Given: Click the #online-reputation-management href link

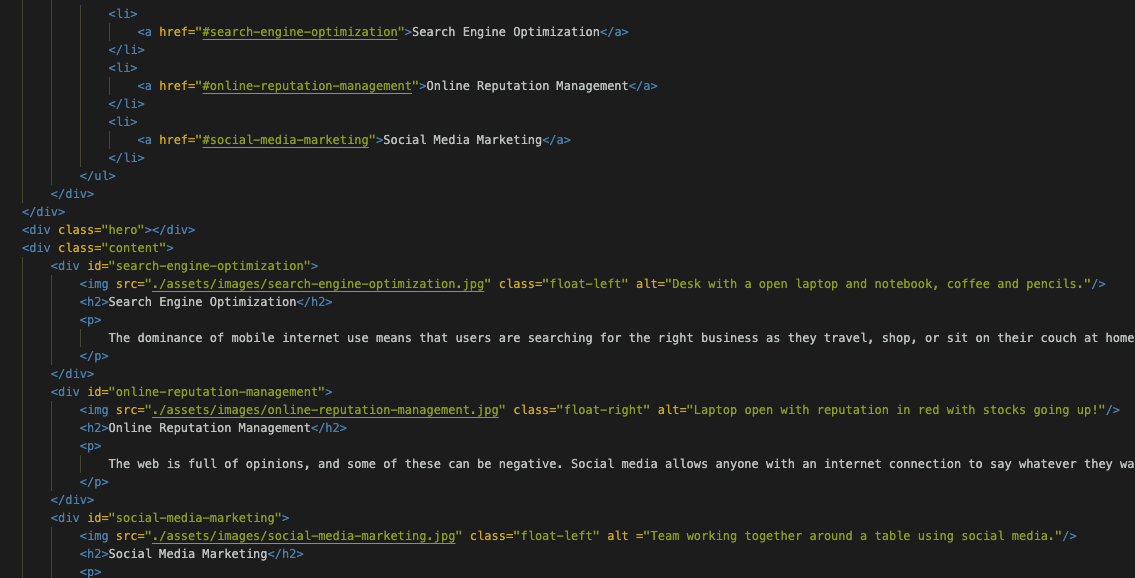Looking at the screenshot, I should click(306, 85).
